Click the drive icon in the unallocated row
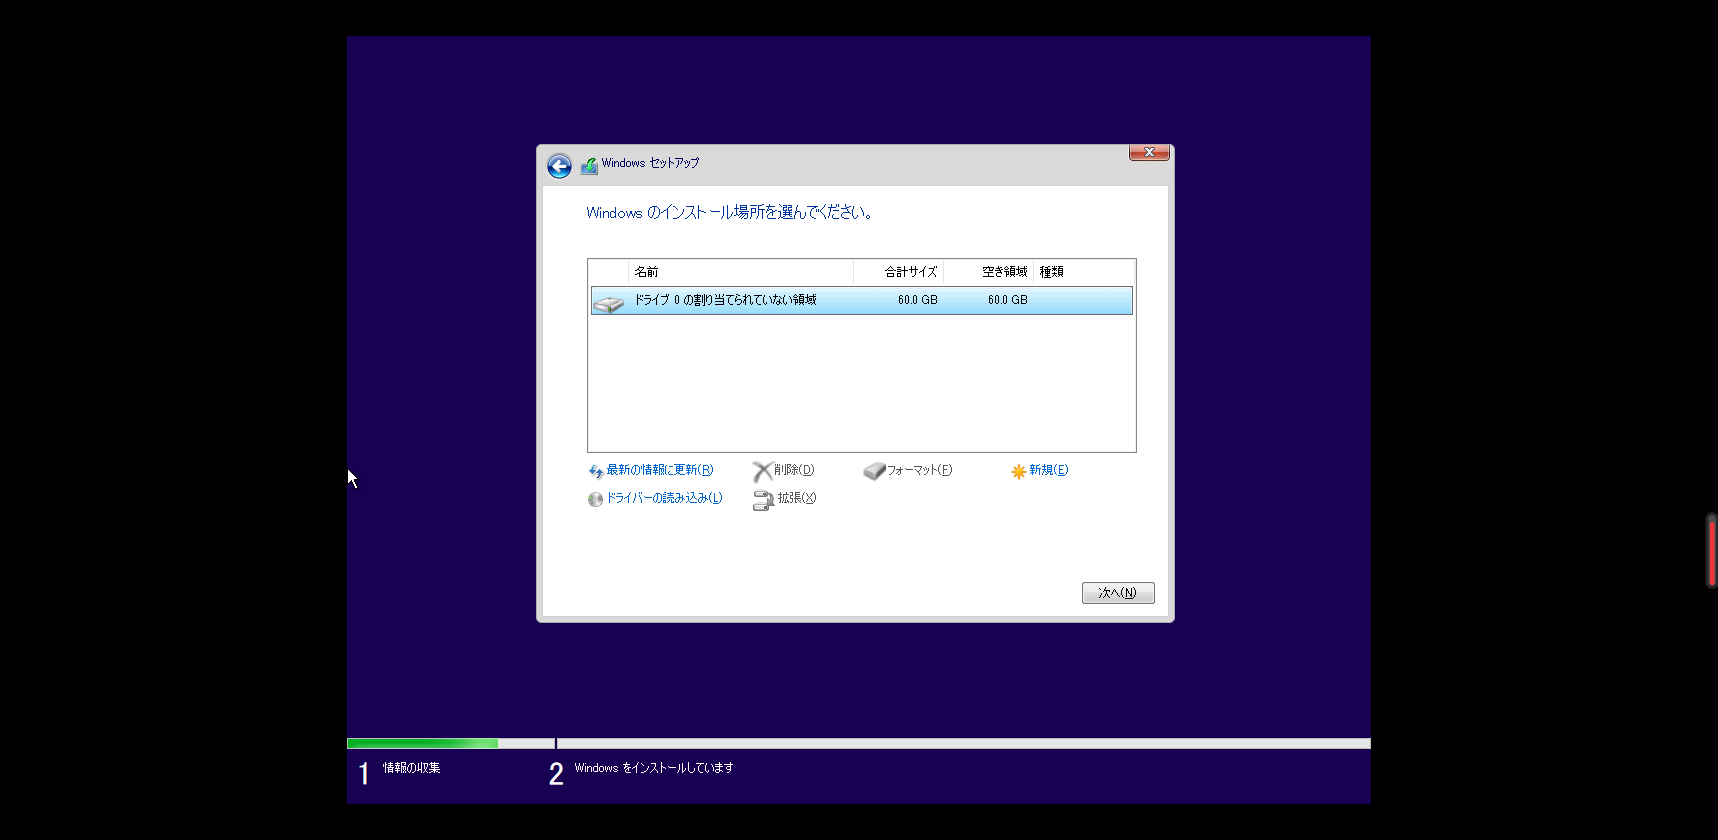 608,303
